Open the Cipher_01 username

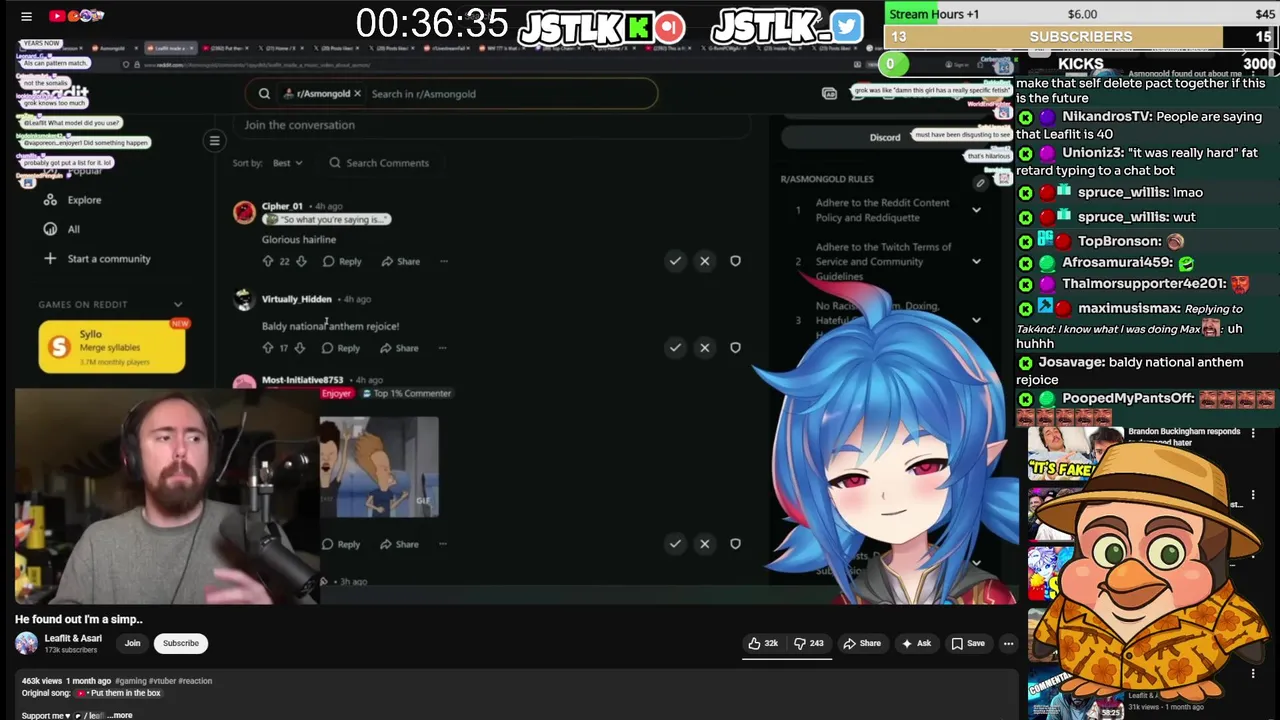[x=282, y=206]
